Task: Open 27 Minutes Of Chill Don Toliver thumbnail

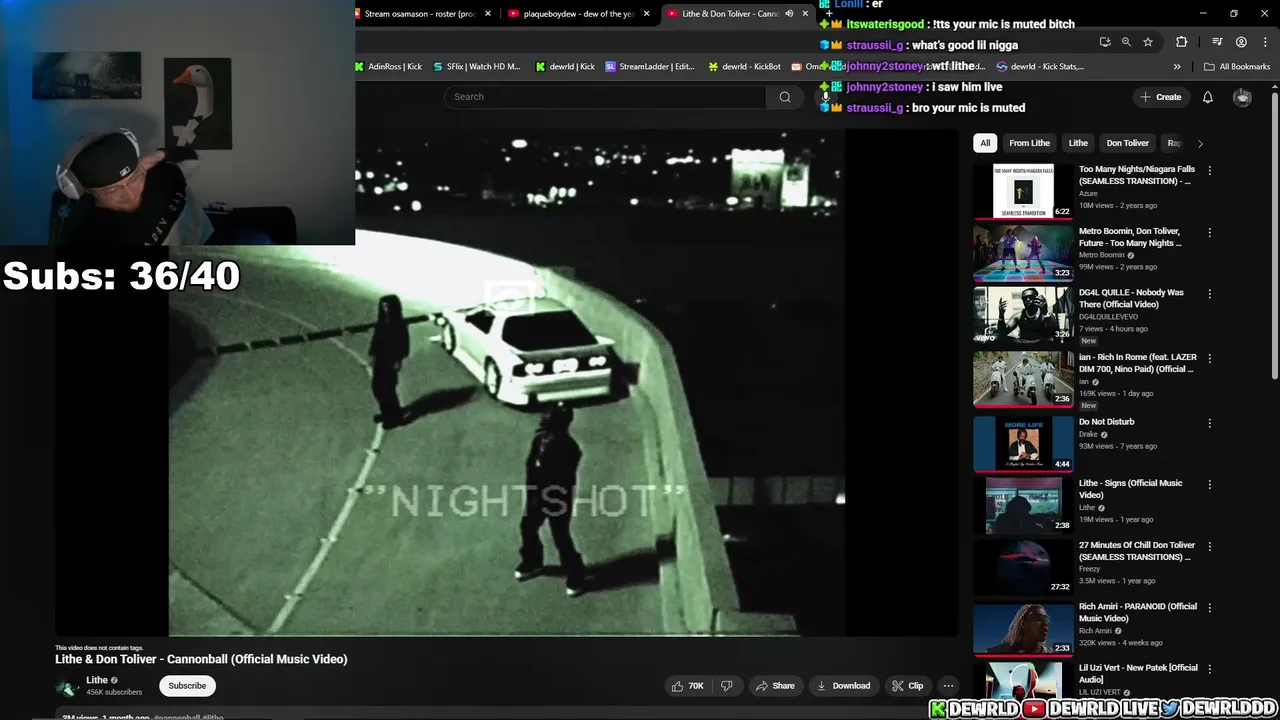Action: pos(1023,567)
